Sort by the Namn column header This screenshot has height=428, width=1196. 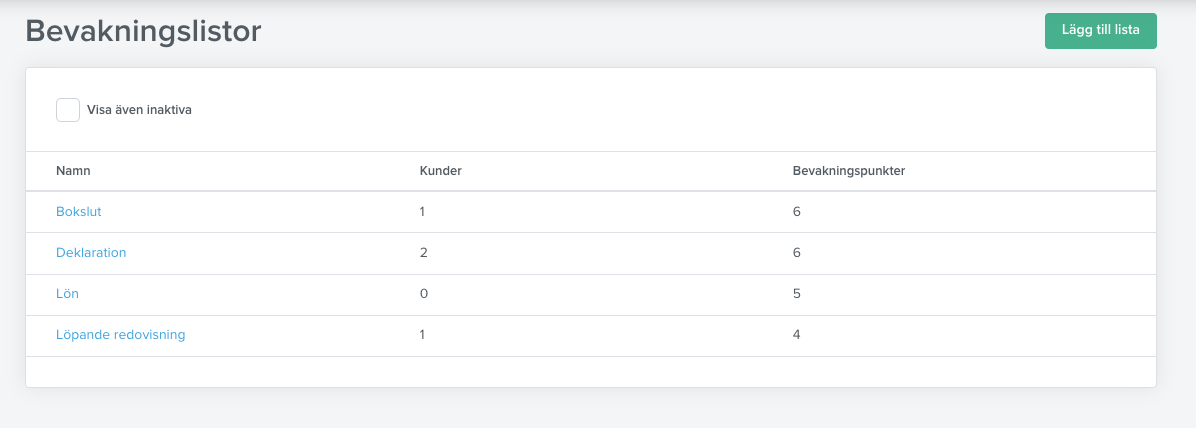click(x=73, y=171)
